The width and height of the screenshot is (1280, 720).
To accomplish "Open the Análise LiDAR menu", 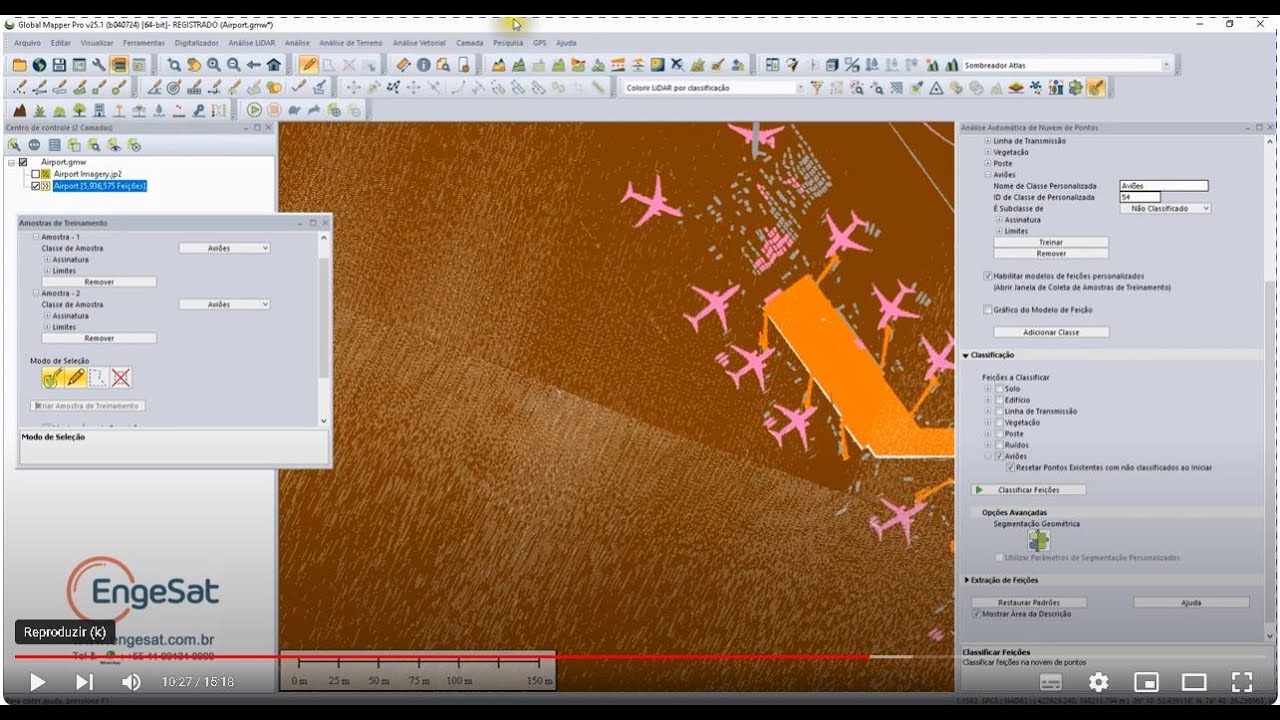I will tap(251, 43).
